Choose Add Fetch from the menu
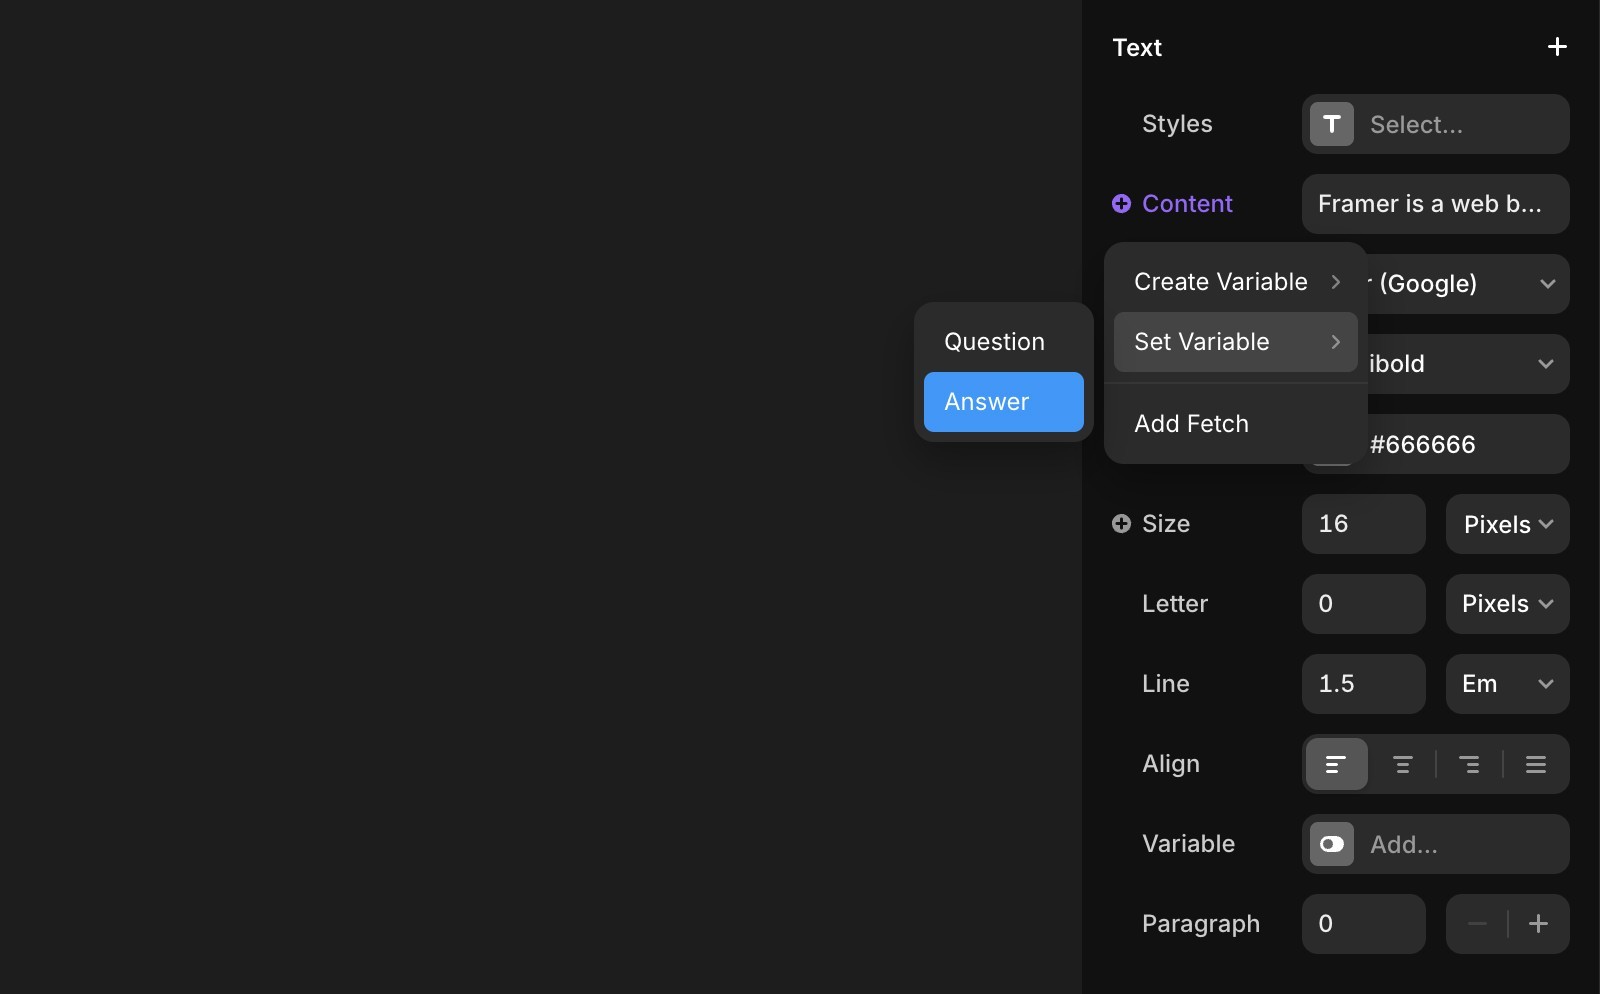This screenshot has width=1600, height=994. pyautogui.click(x=1236, y=424)
